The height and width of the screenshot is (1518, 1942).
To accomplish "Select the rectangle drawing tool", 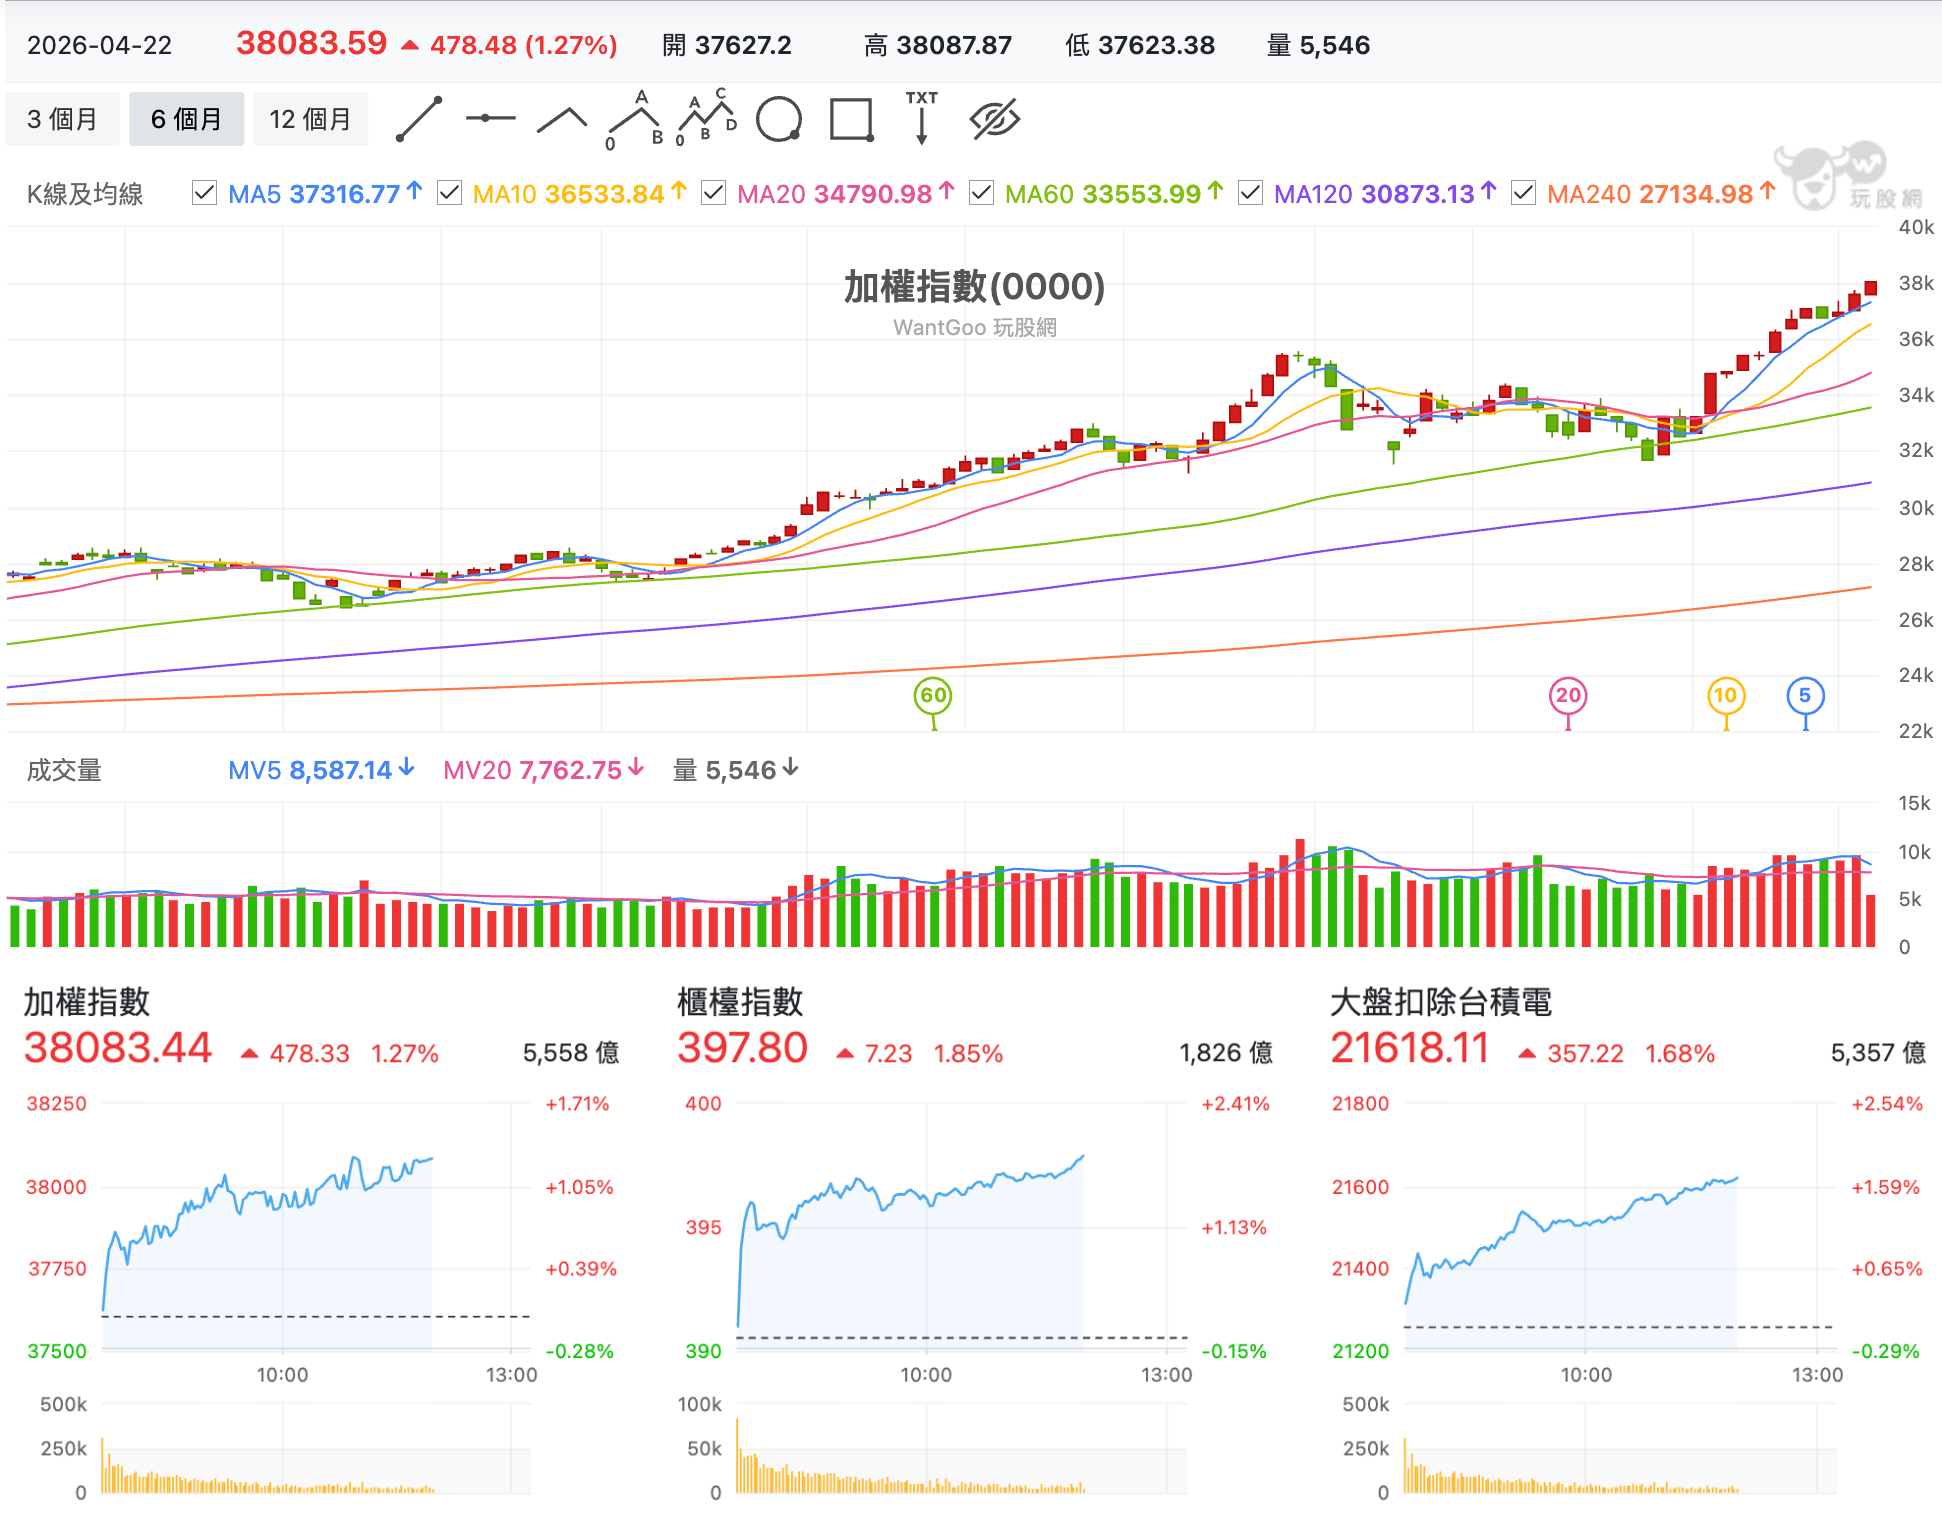I will tap(852, 119).
